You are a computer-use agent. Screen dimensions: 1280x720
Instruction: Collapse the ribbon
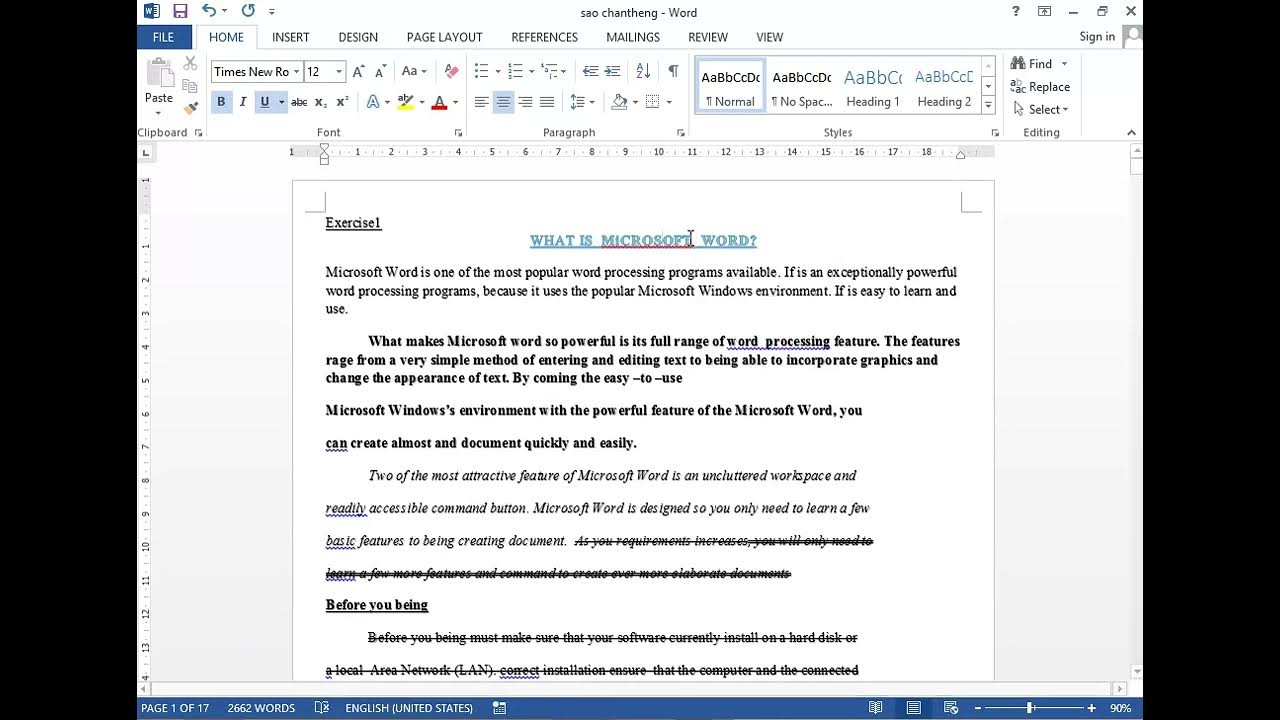click(x=1131, y=133)
